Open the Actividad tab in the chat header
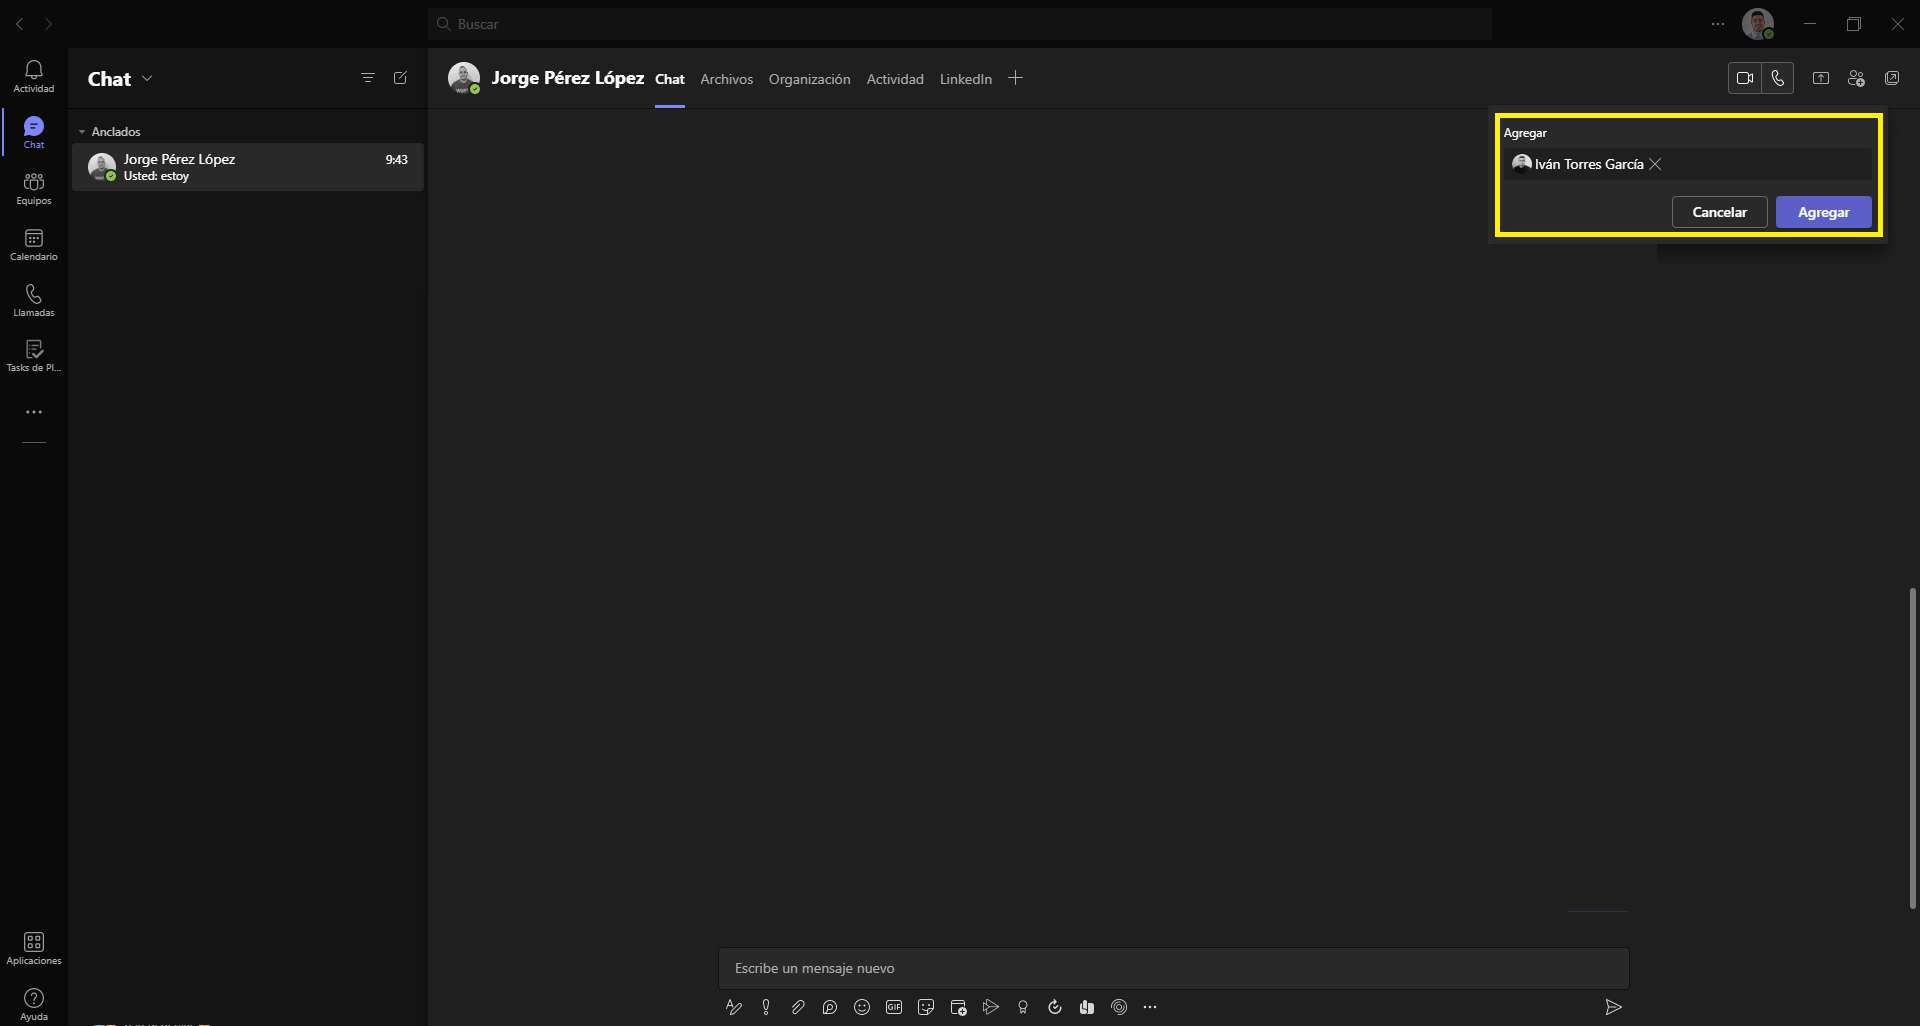This screenshot has height=1026, width=1920. [x=895, y=79]
